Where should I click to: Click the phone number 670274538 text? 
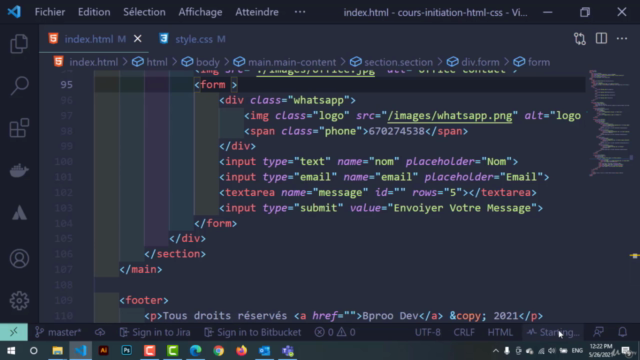click(x=396, y=131)
